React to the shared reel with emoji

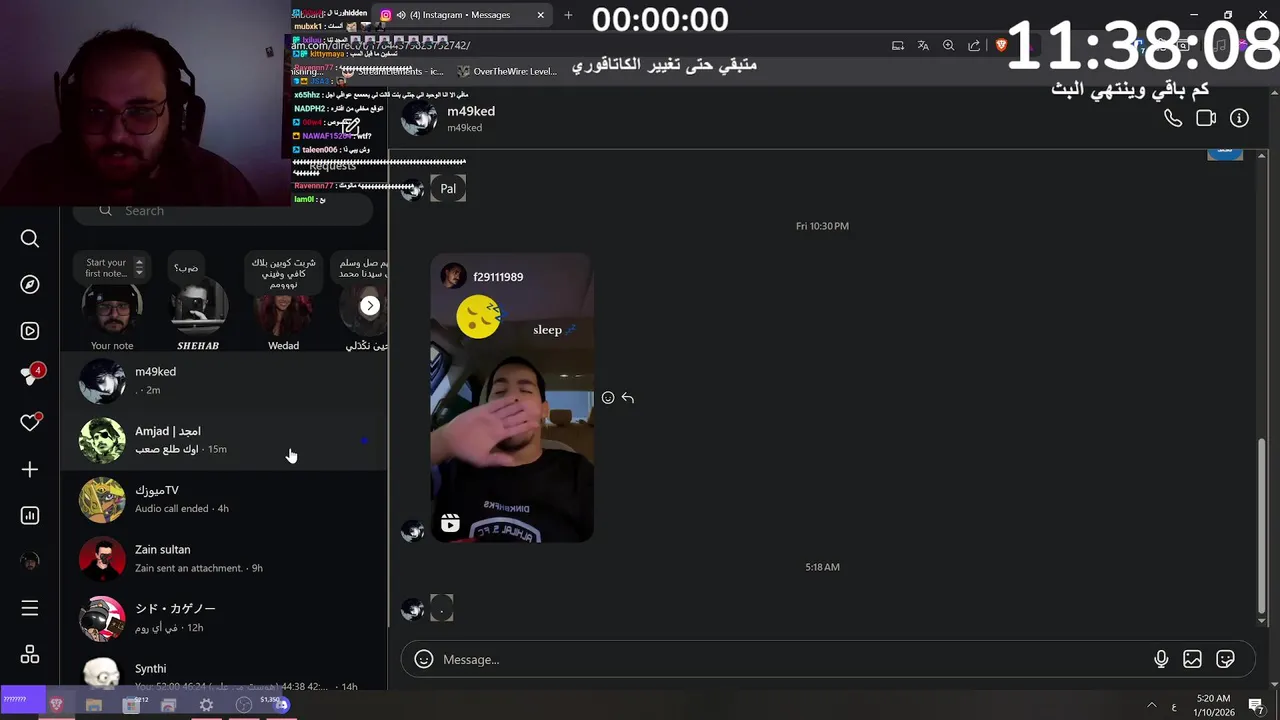(608, 398)
